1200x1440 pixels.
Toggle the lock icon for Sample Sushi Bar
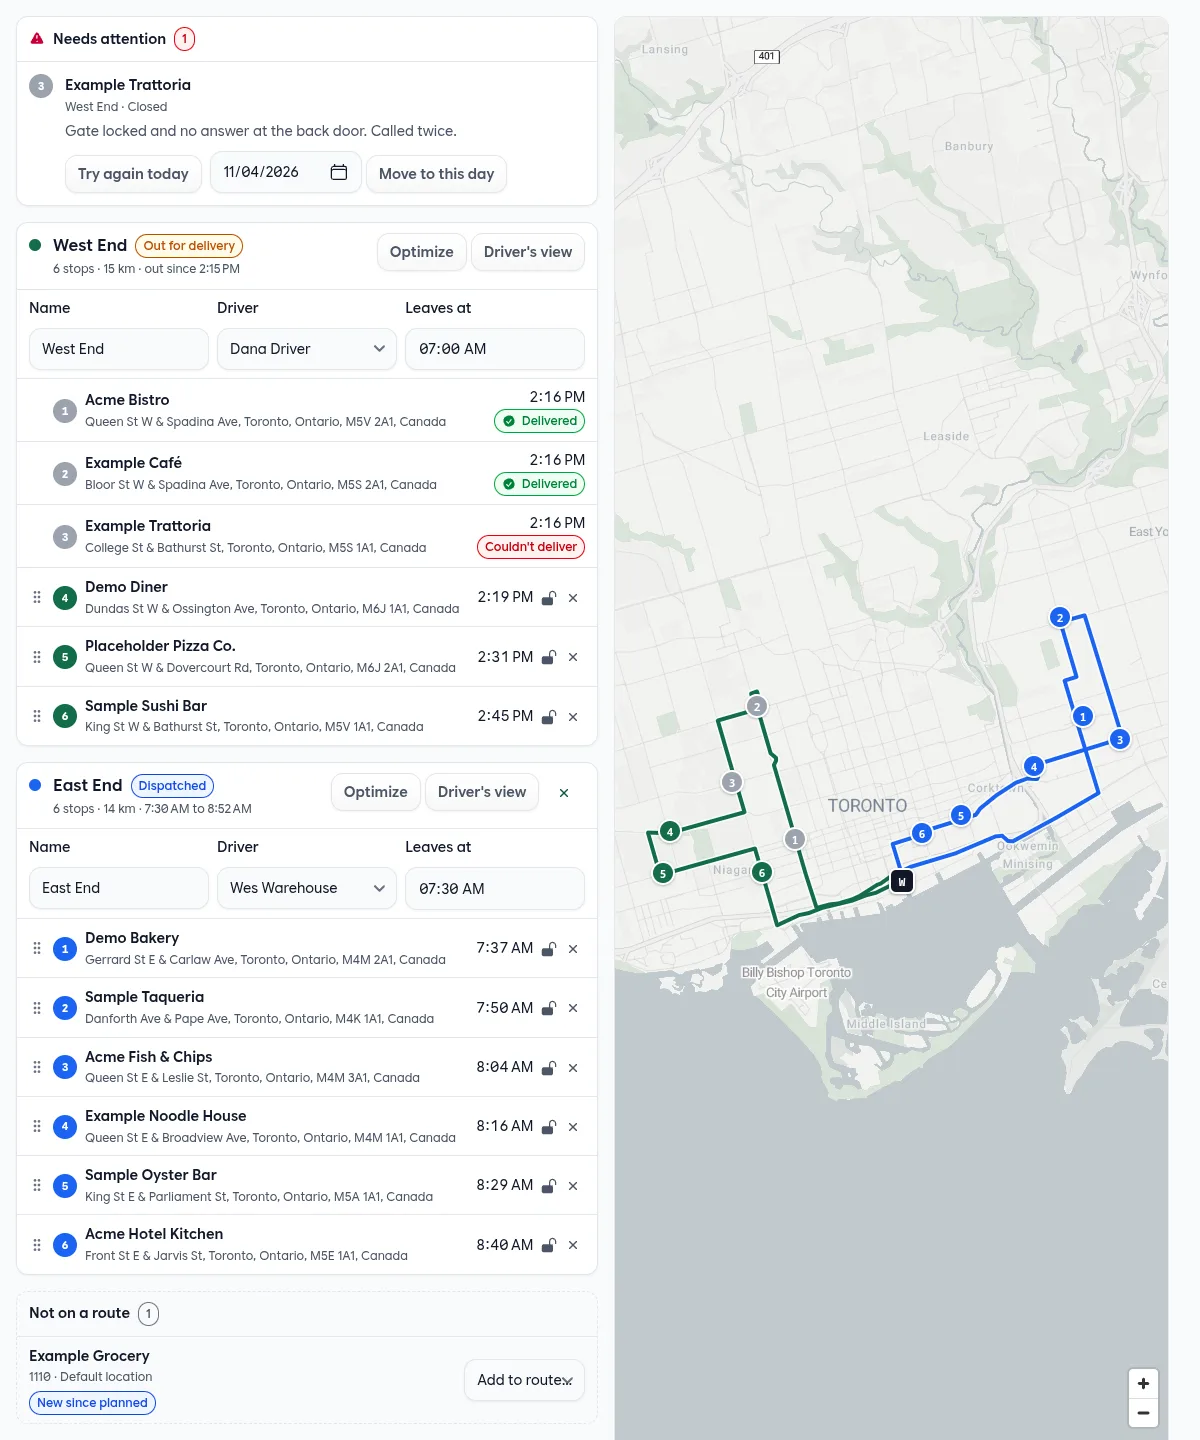pos(549,717)
